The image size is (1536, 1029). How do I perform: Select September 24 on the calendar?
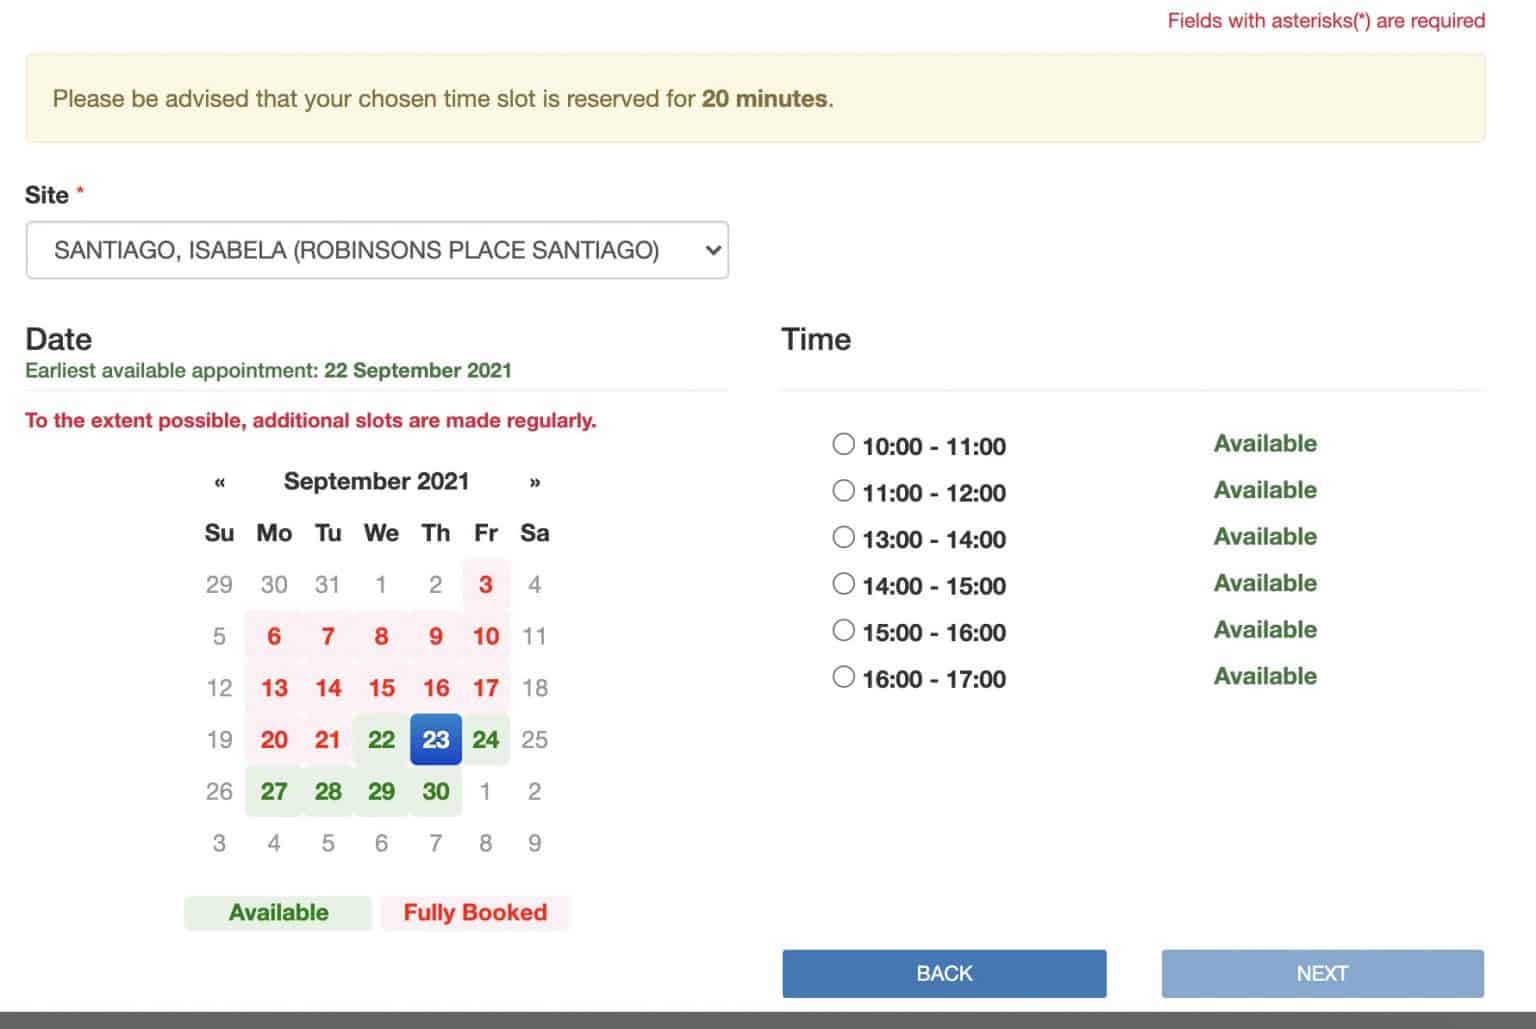pos(485,740)
